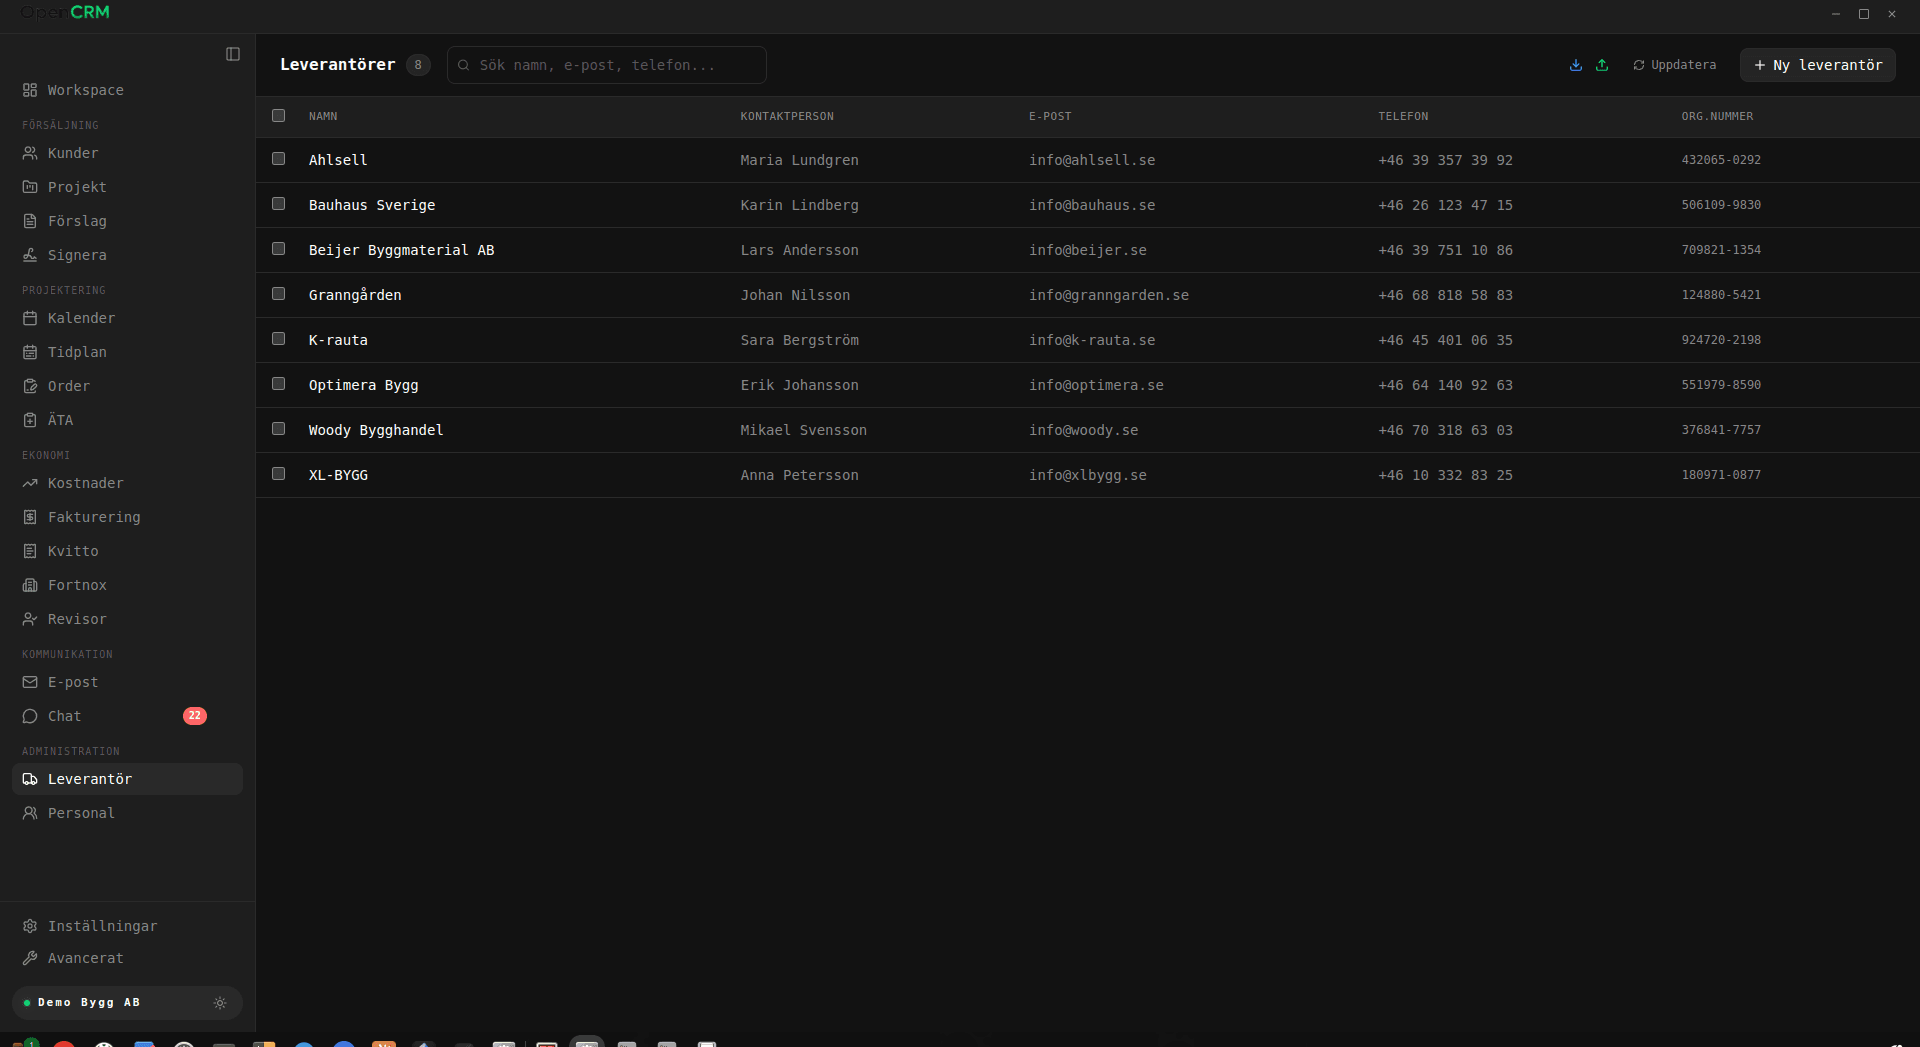Click the ORG.NUMMER column header
Viewport: 1920px width, 1047px height.
1717,117
